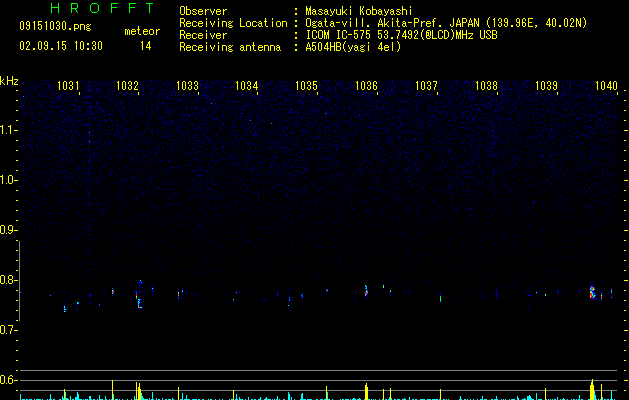Click the 1033 time axis marker
629x400 pixels.
[x=187, y=86]
